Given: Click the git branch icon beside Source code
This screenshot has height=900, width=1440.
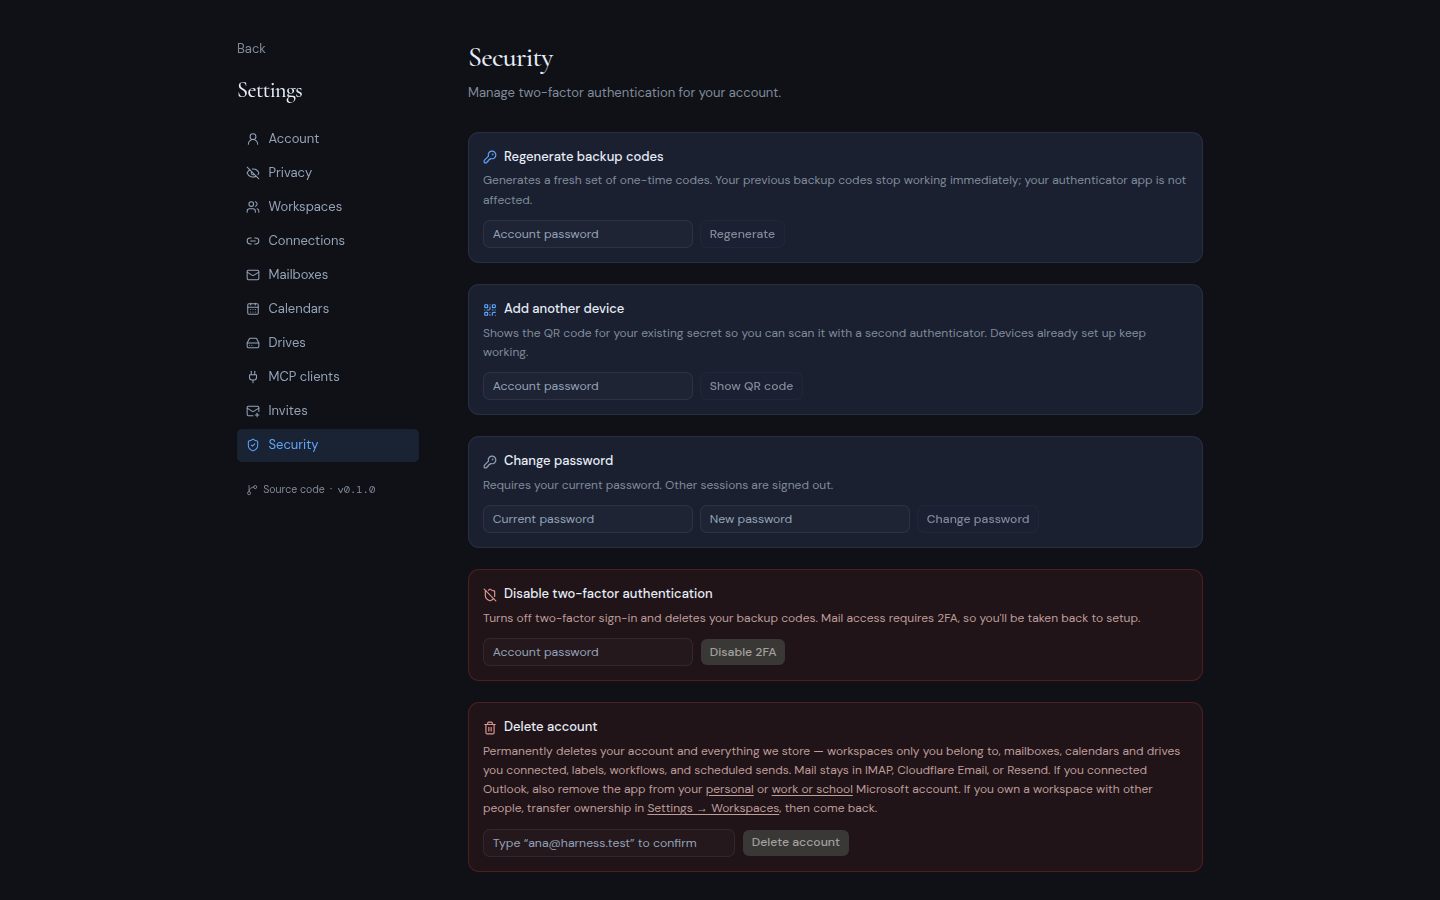Looking at the screenshot, I should (x=252, y=490).
